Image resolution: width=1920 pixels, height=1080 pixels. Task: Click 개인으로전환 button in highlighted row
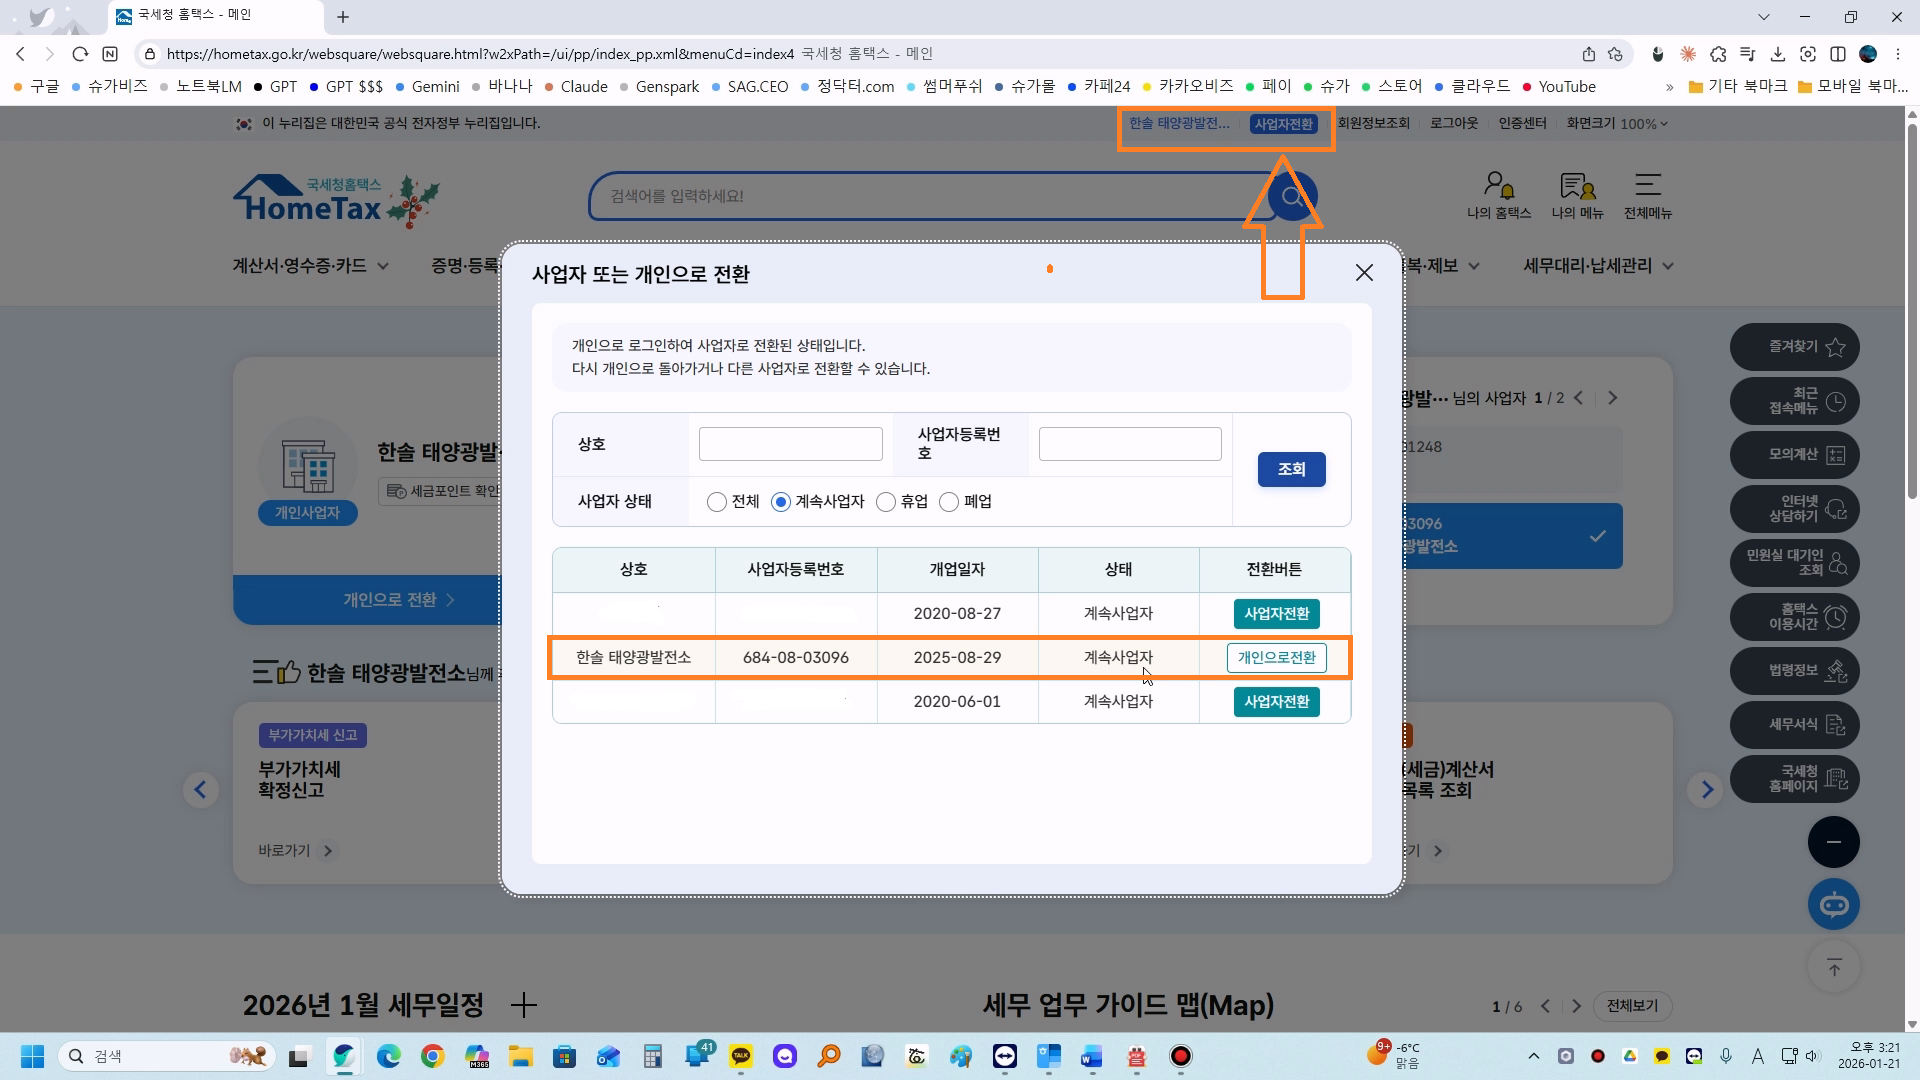click(1276, 658)
